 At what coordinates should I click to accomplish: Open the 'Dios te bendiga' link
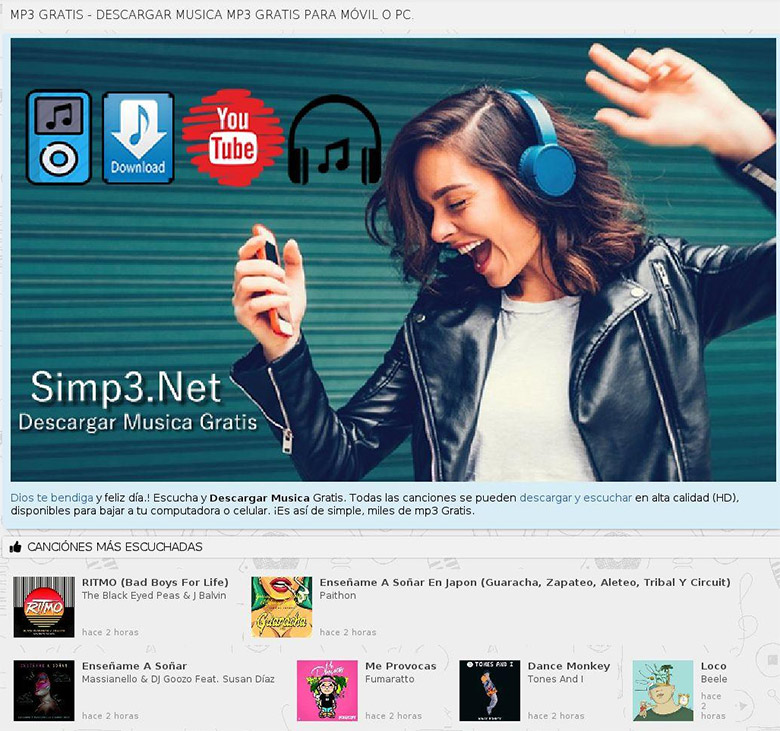point(52,498)
